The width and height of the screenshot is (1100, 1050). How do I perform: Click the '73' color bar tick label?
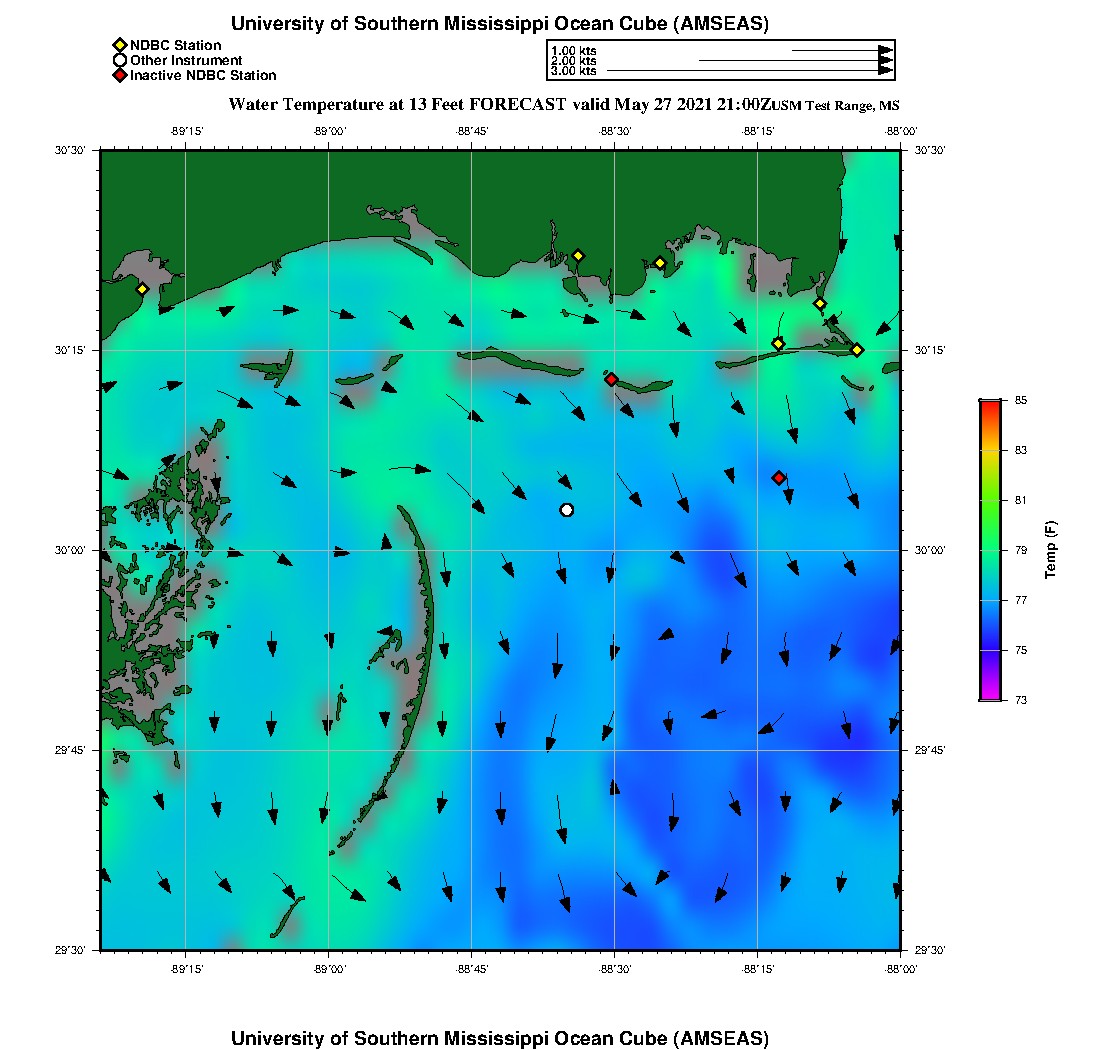[x=1021, y=700]
